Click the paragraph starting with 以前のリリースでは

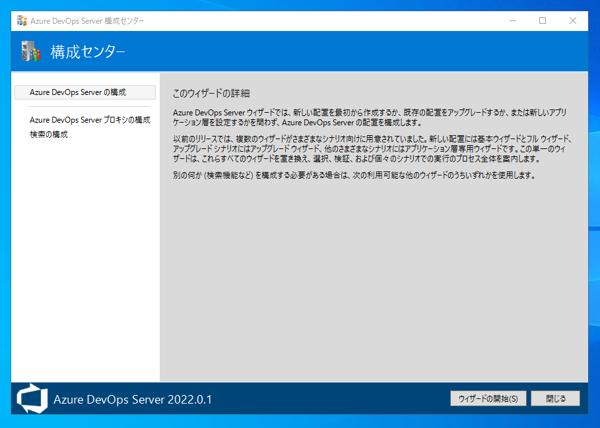[x=372, y=149]
